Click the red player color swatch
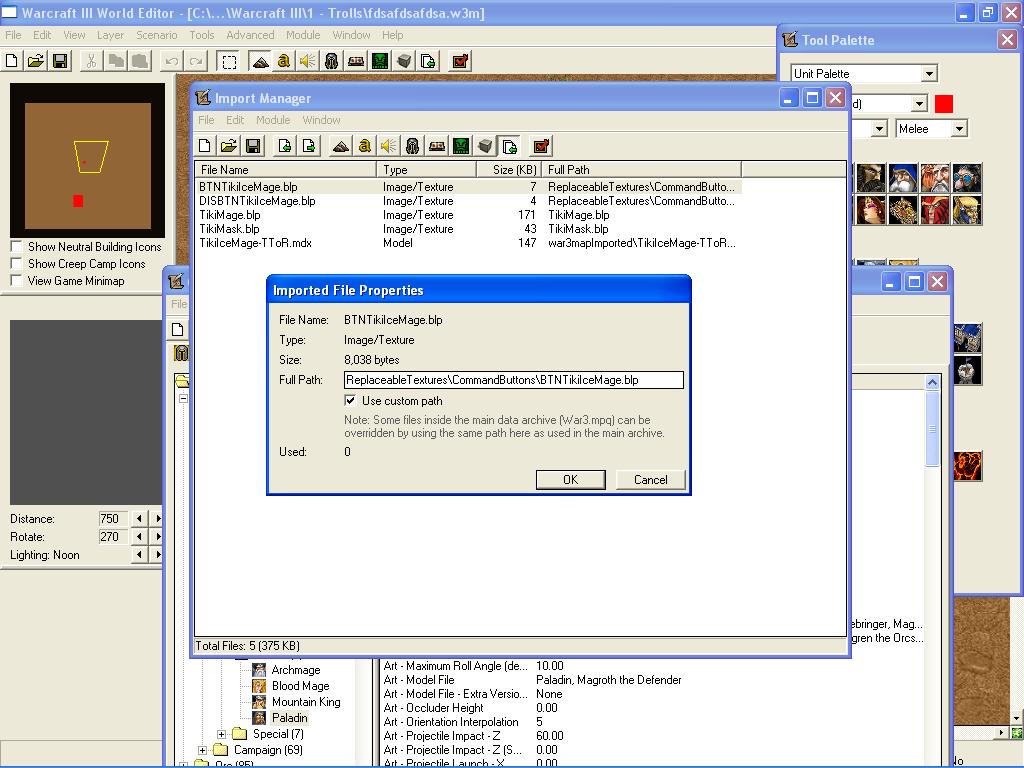The image size is (1024, 768). click(x=944, y=104)
